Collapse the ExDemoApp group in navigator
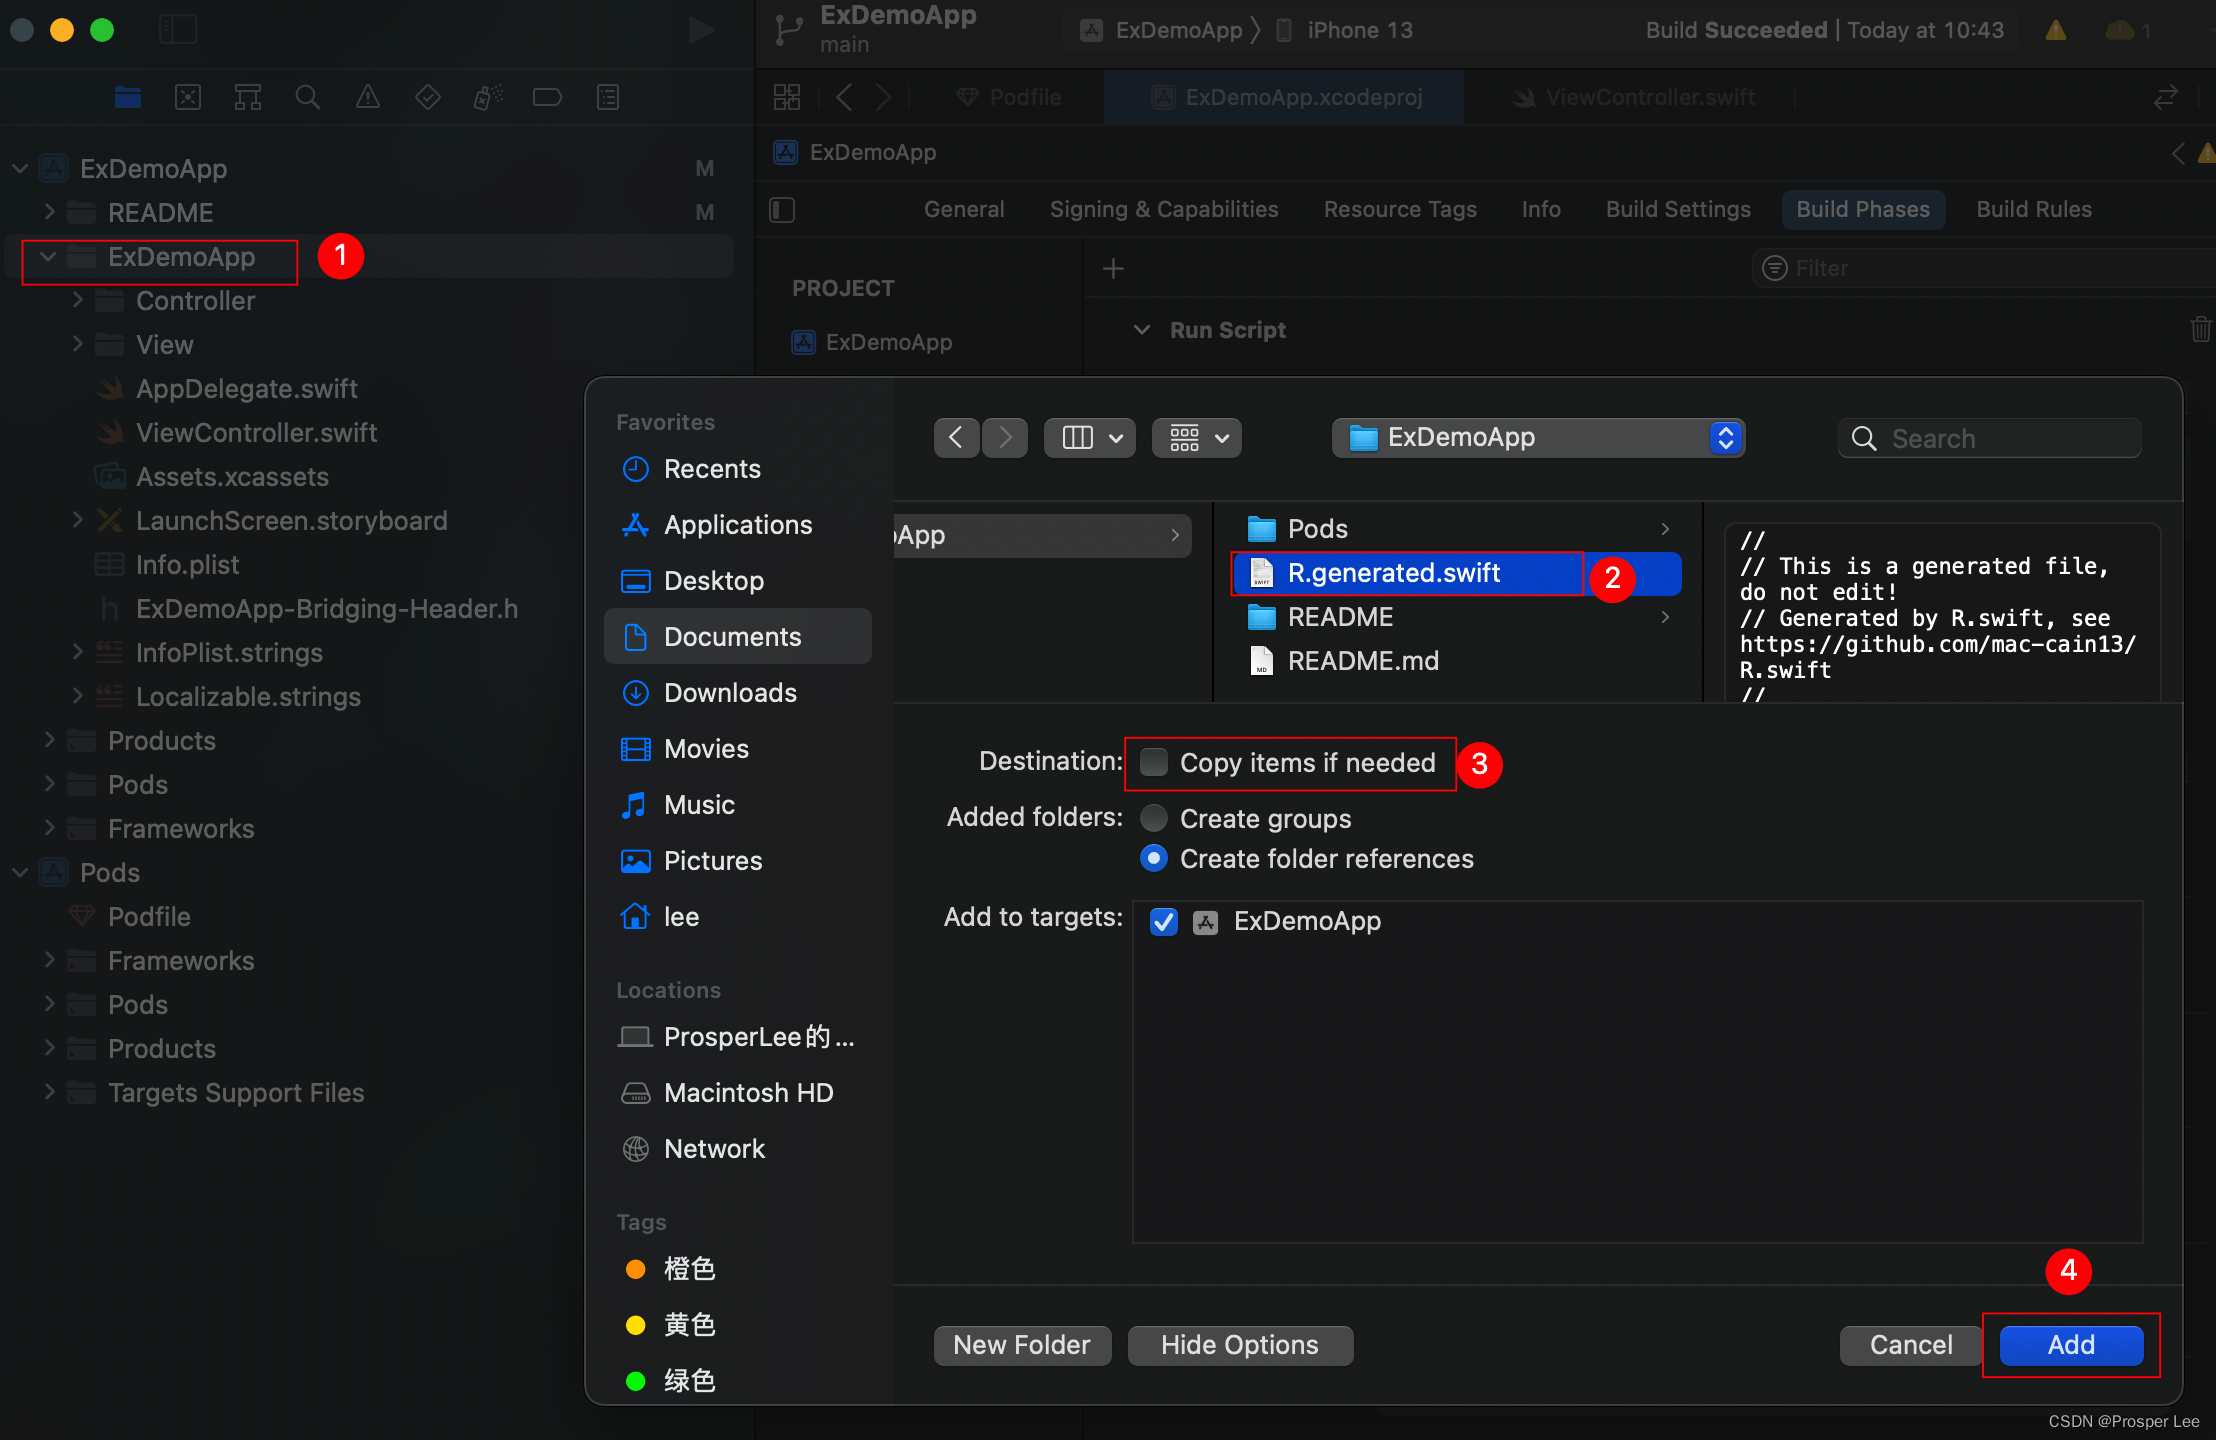The width and height of the screenshot is (2216, 1440). pos(47,257)
